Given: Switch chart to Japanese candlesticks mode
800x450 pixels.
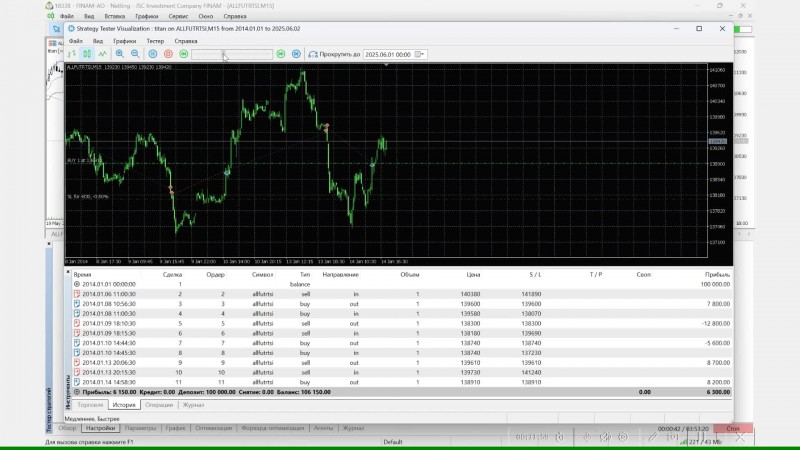Looking at the screenshot, I should [87, 54].
